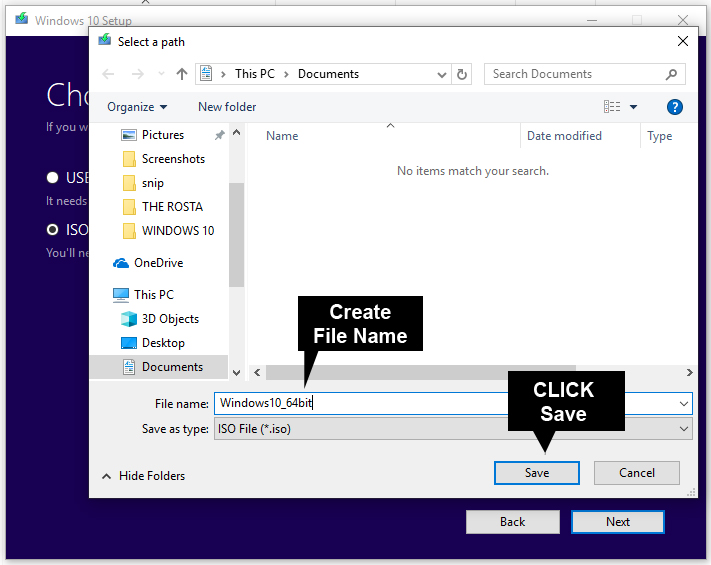This screenshot has height=565, width=711.
Task: Open view options dropdown arrow
Action: coord(633,107)
